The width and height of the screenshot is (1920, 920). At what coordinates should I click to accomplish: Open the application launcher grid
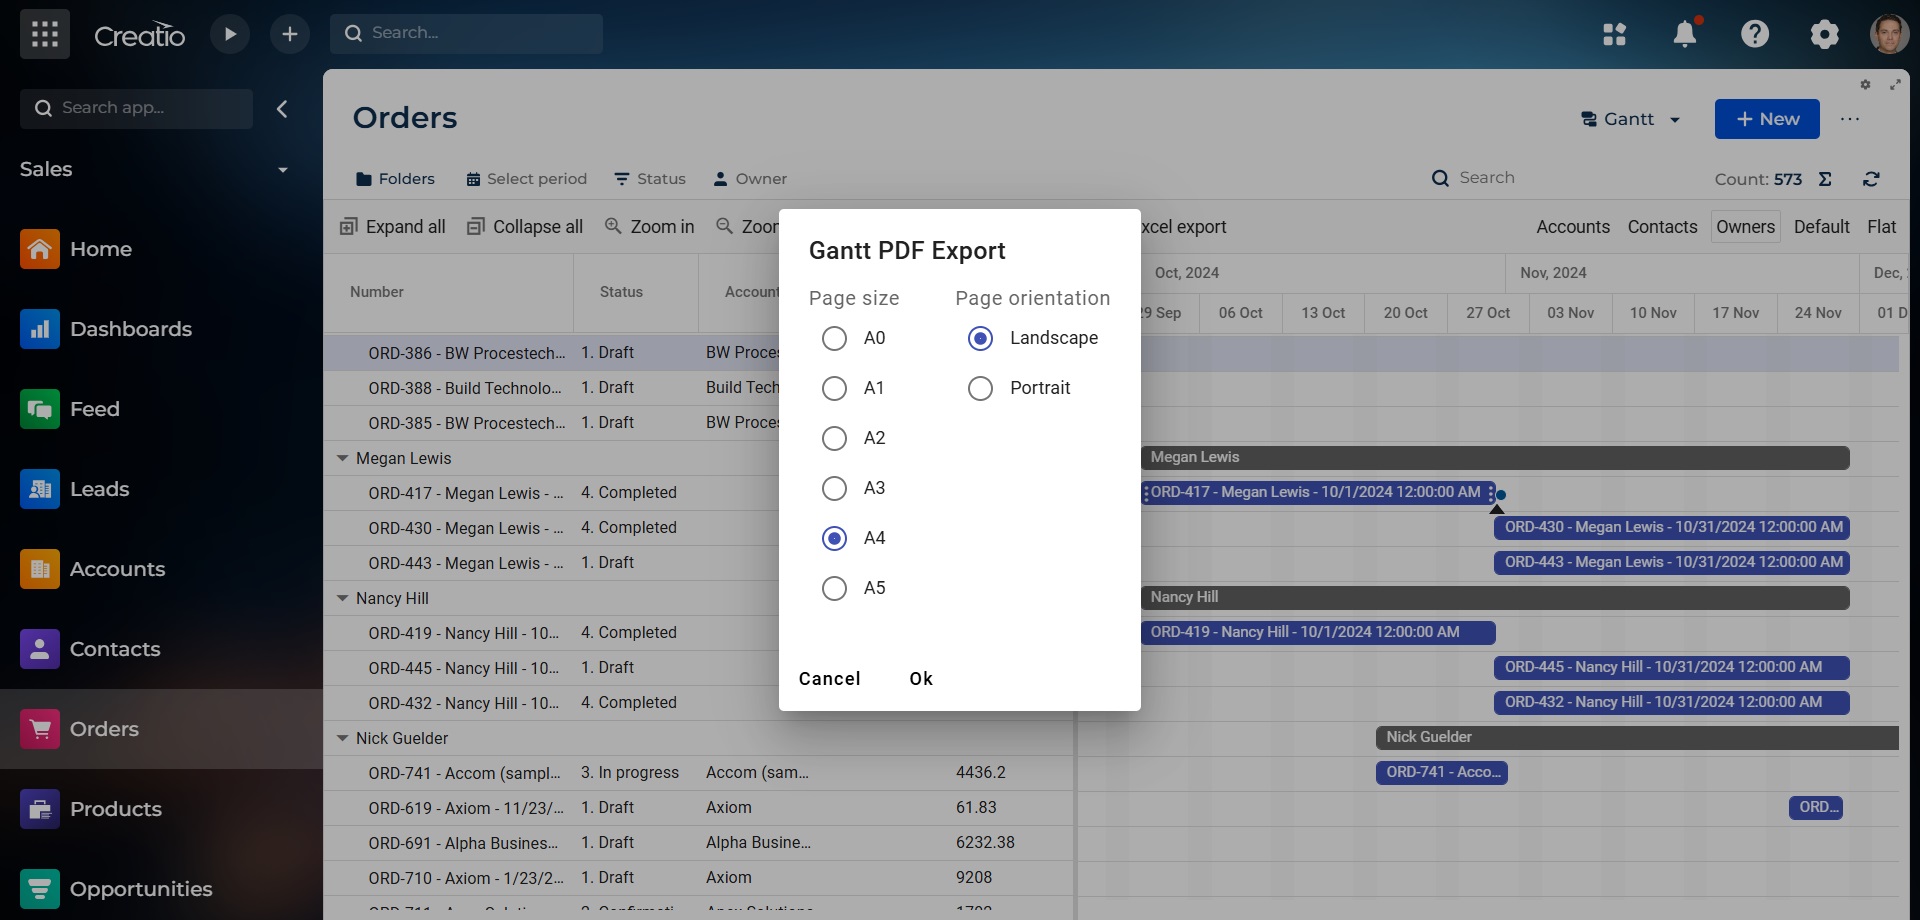click(44, 33)
